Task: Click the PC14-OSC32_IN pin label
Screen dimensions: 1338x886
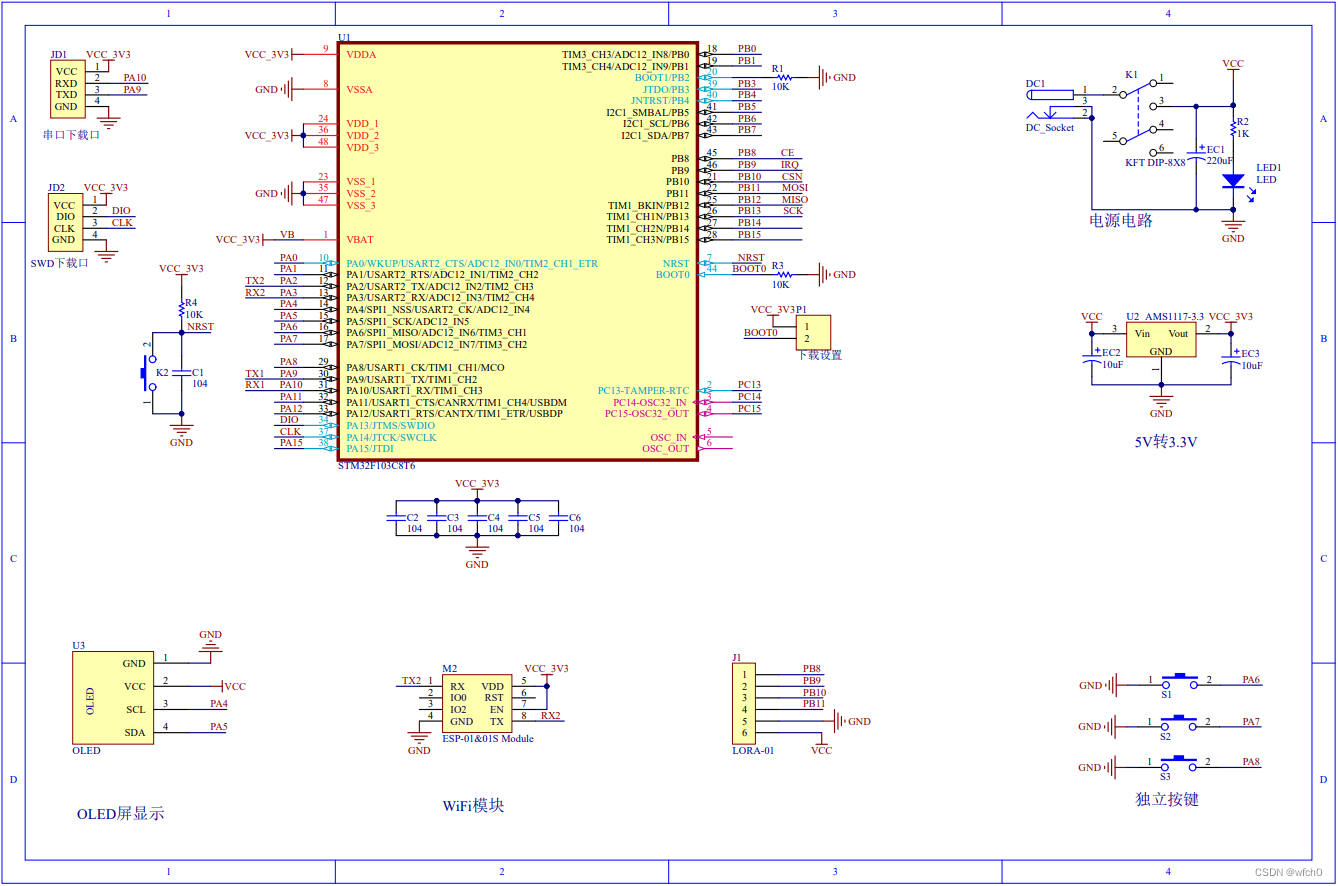Action: point(651,402)
